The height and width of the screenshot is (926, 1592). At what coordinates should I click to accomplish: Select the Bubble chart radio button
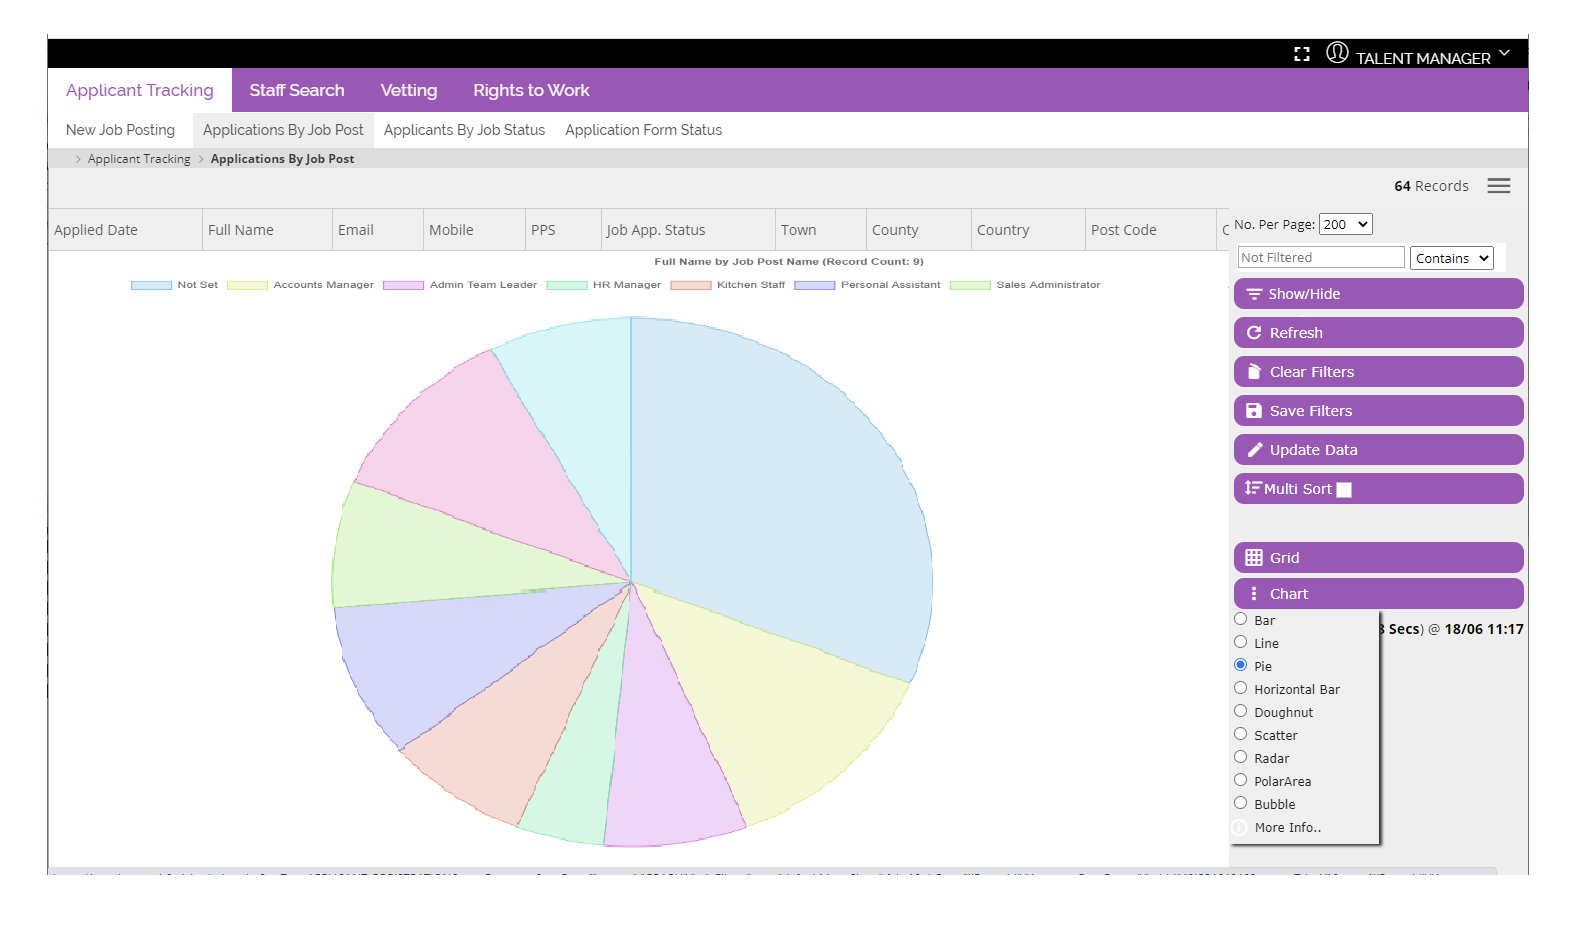(1241, 803)
